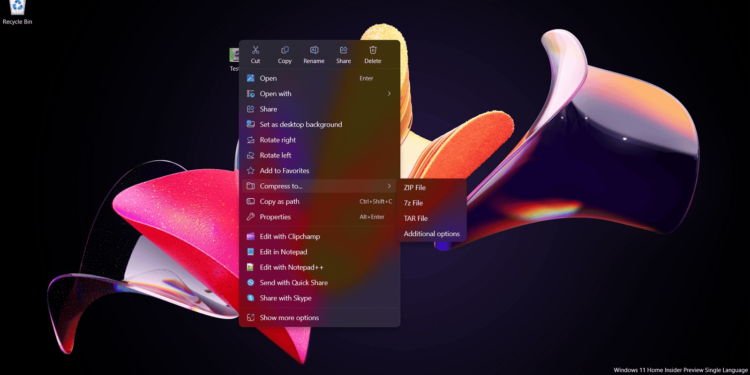
Task: Select Copy as path
Action: tap(320, 201)
